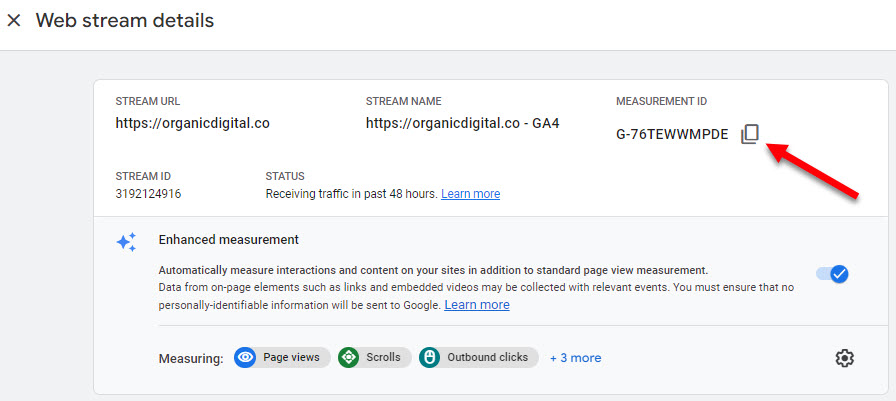Screen dimensions: 896x401
Task: Close the Web stream details panel
Action: [14, 21]
